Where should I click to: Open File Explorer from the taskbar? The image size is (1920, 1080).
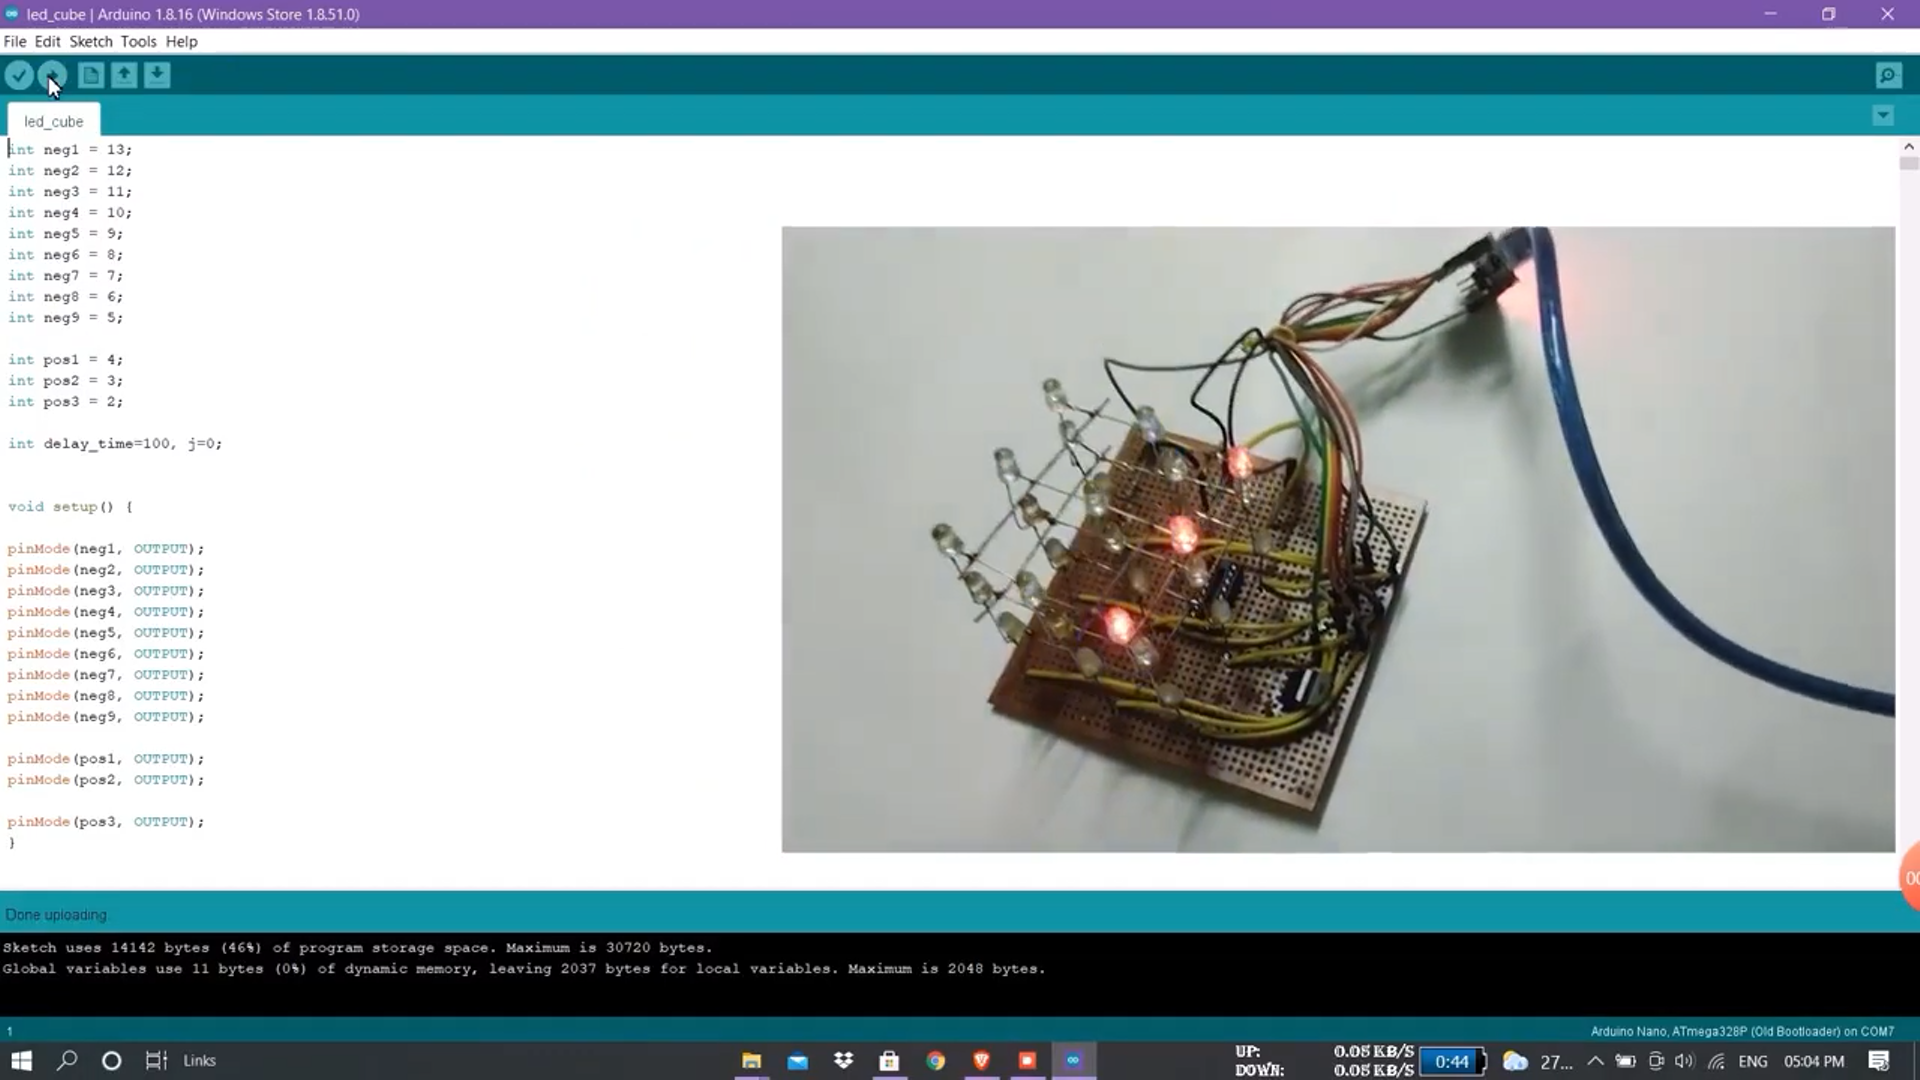[x=752, y=1060]
